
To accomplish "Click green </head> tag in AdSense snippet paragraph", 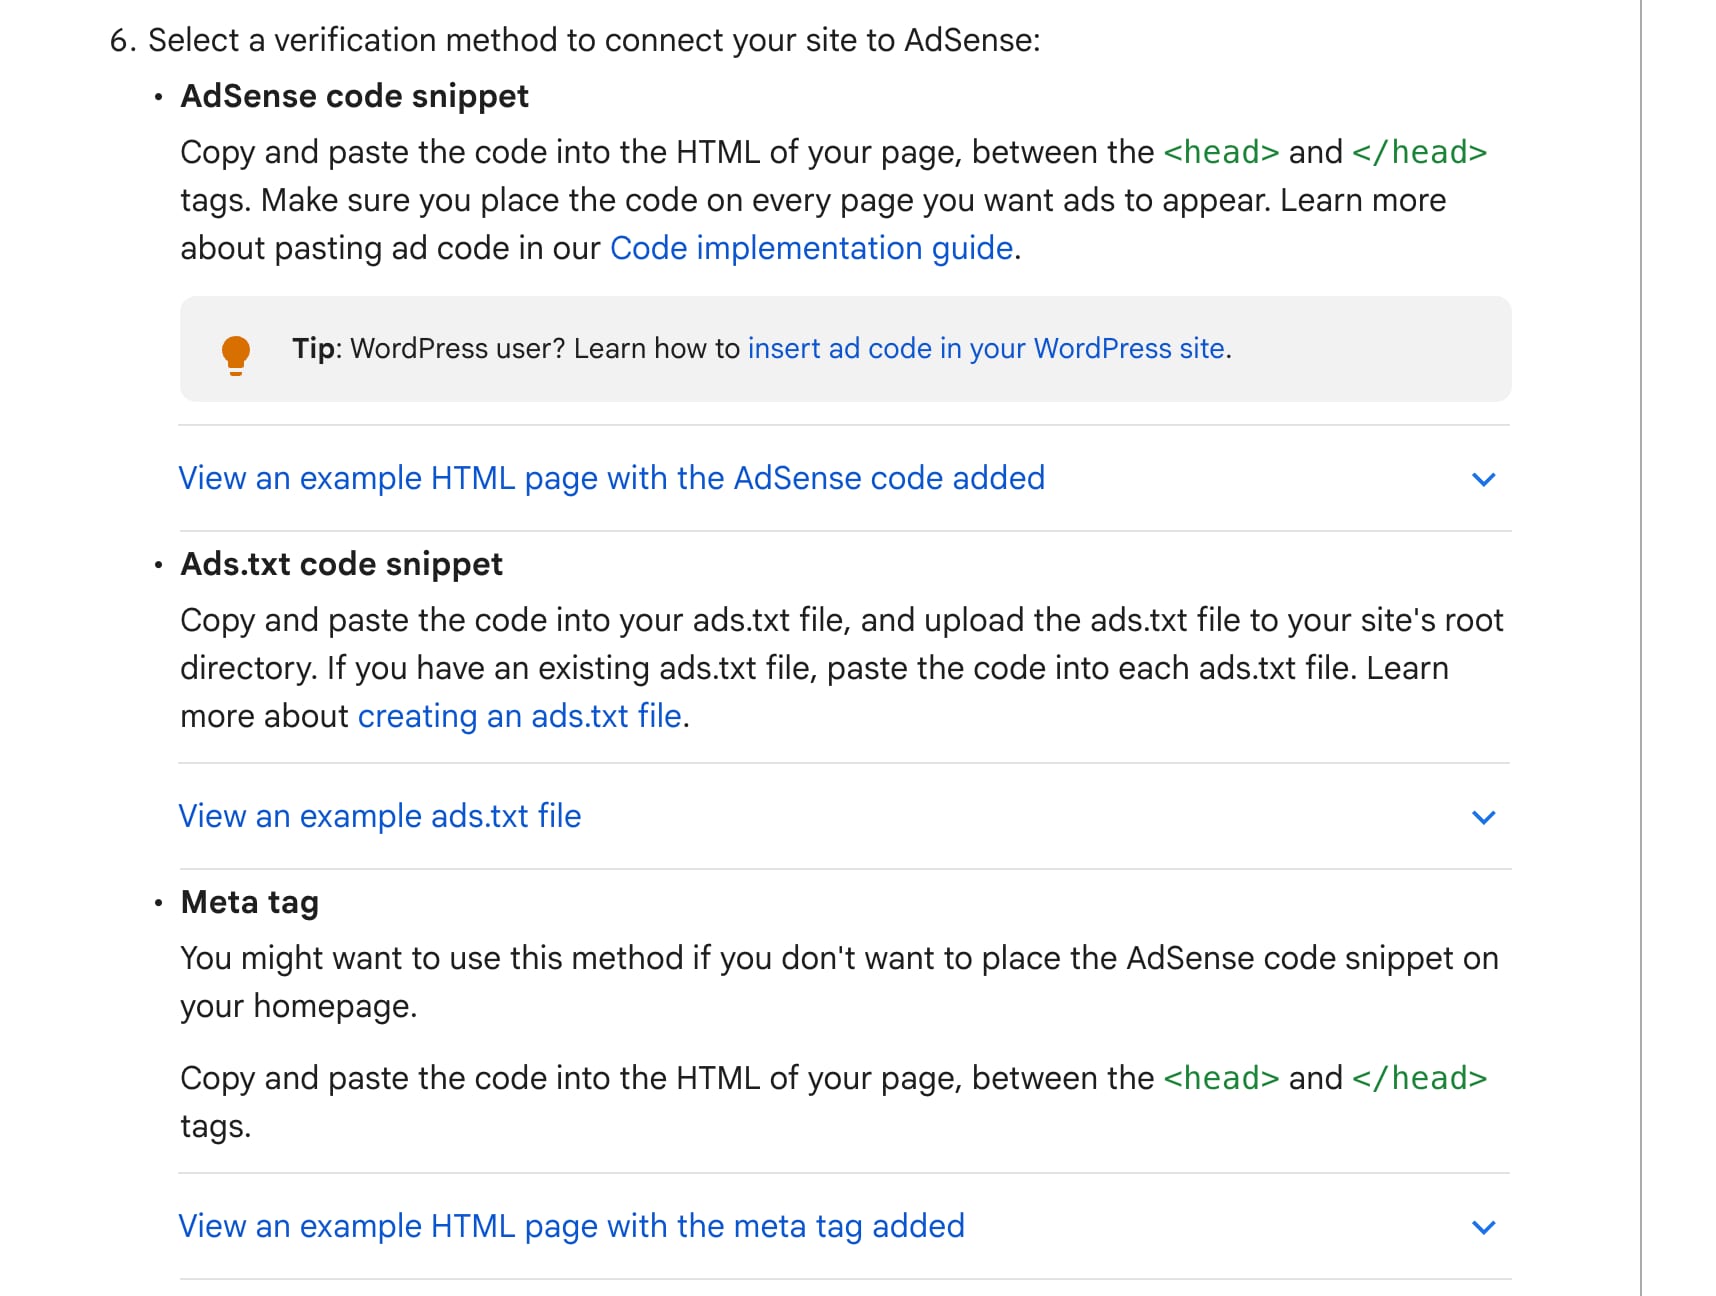I will 1419,152.
